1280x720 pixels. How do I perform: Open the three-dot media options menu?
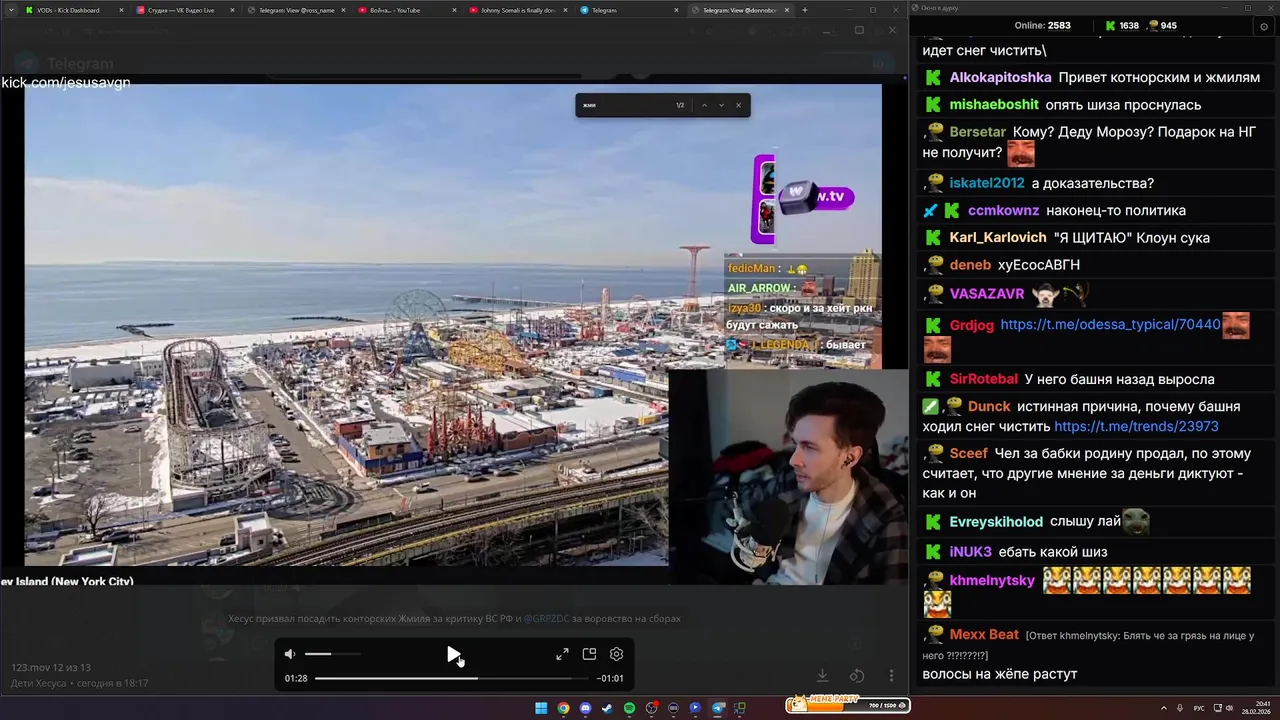click(891, 676)
